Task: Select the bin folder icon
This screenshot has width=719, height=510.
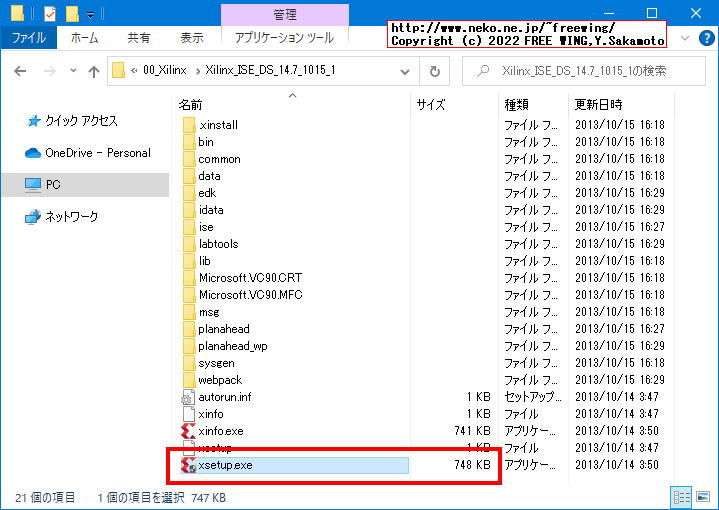Action: (188, 142)
